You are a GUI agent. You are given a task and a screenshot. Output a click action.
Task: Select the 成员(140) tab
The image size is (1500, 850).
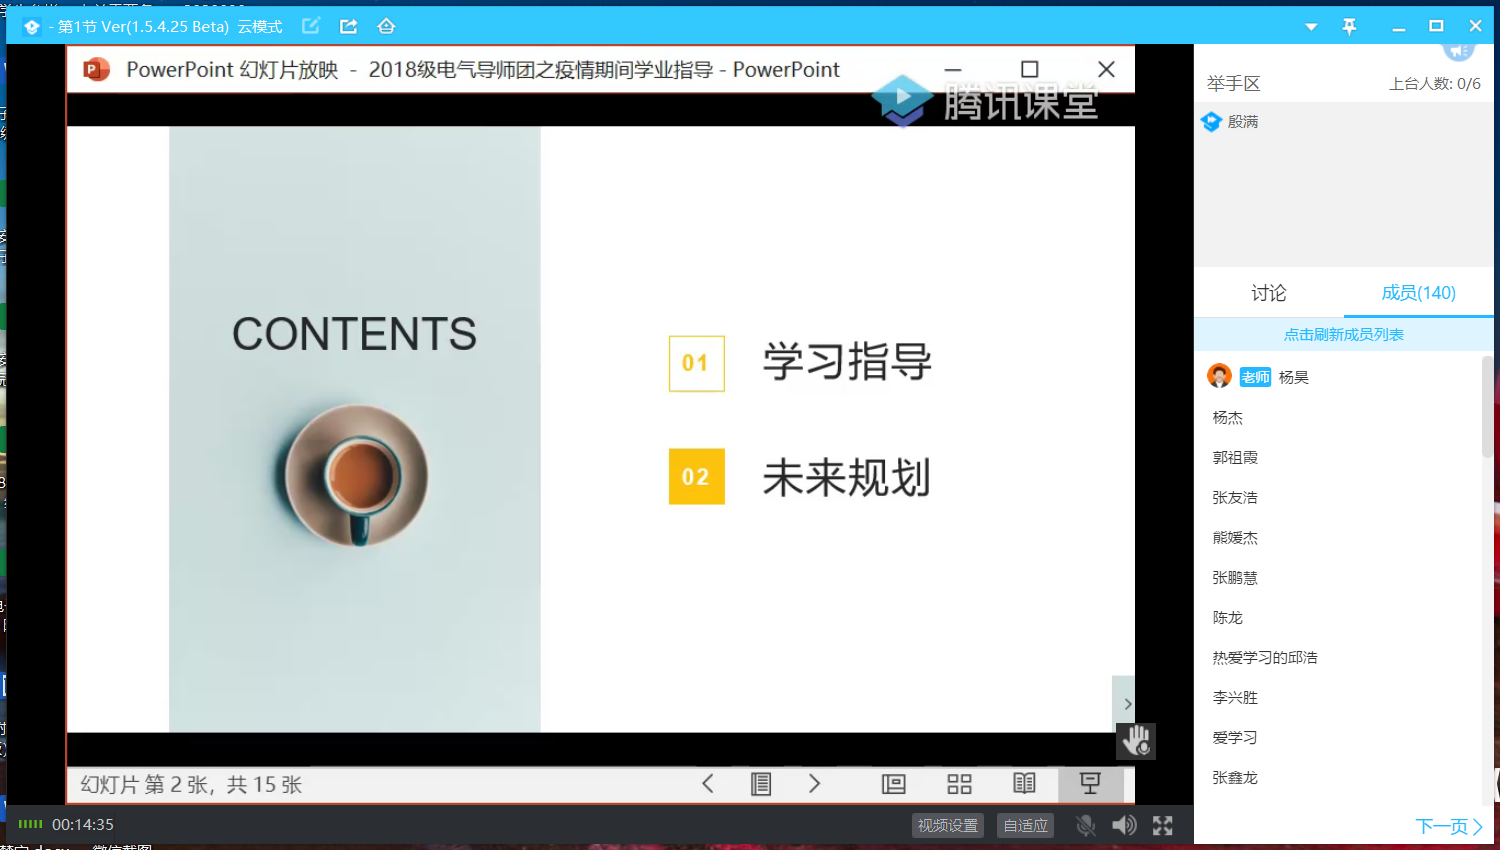tap(1418, 293)
